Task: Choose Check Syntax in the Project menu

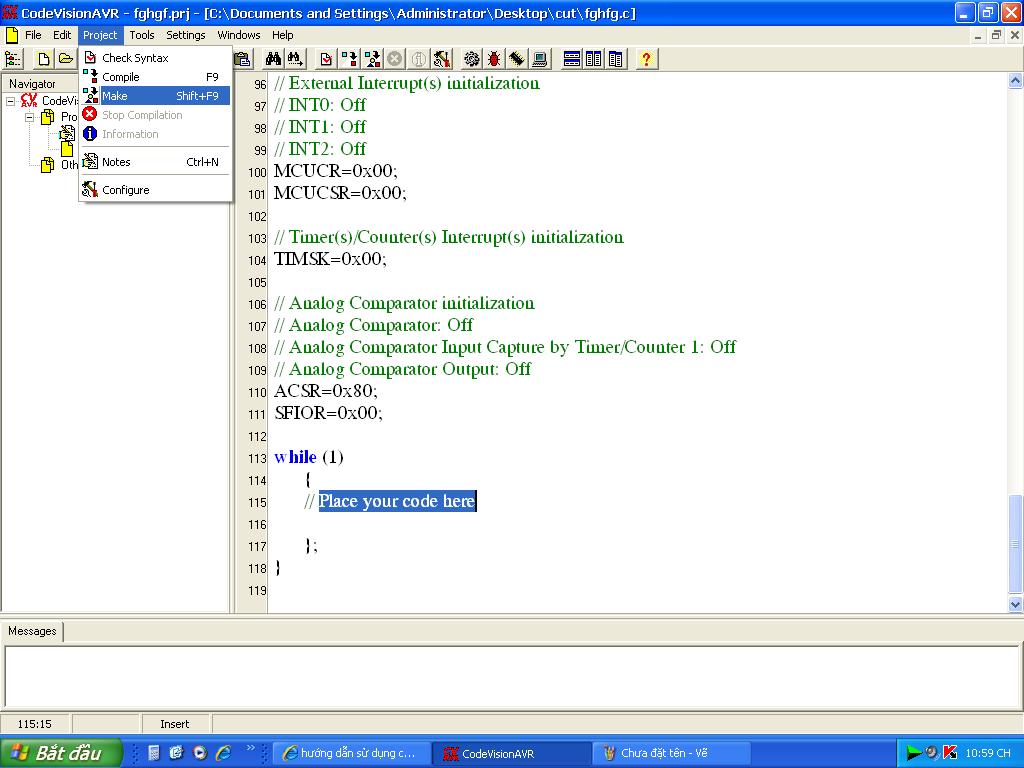Action: (x=135, y=58)
